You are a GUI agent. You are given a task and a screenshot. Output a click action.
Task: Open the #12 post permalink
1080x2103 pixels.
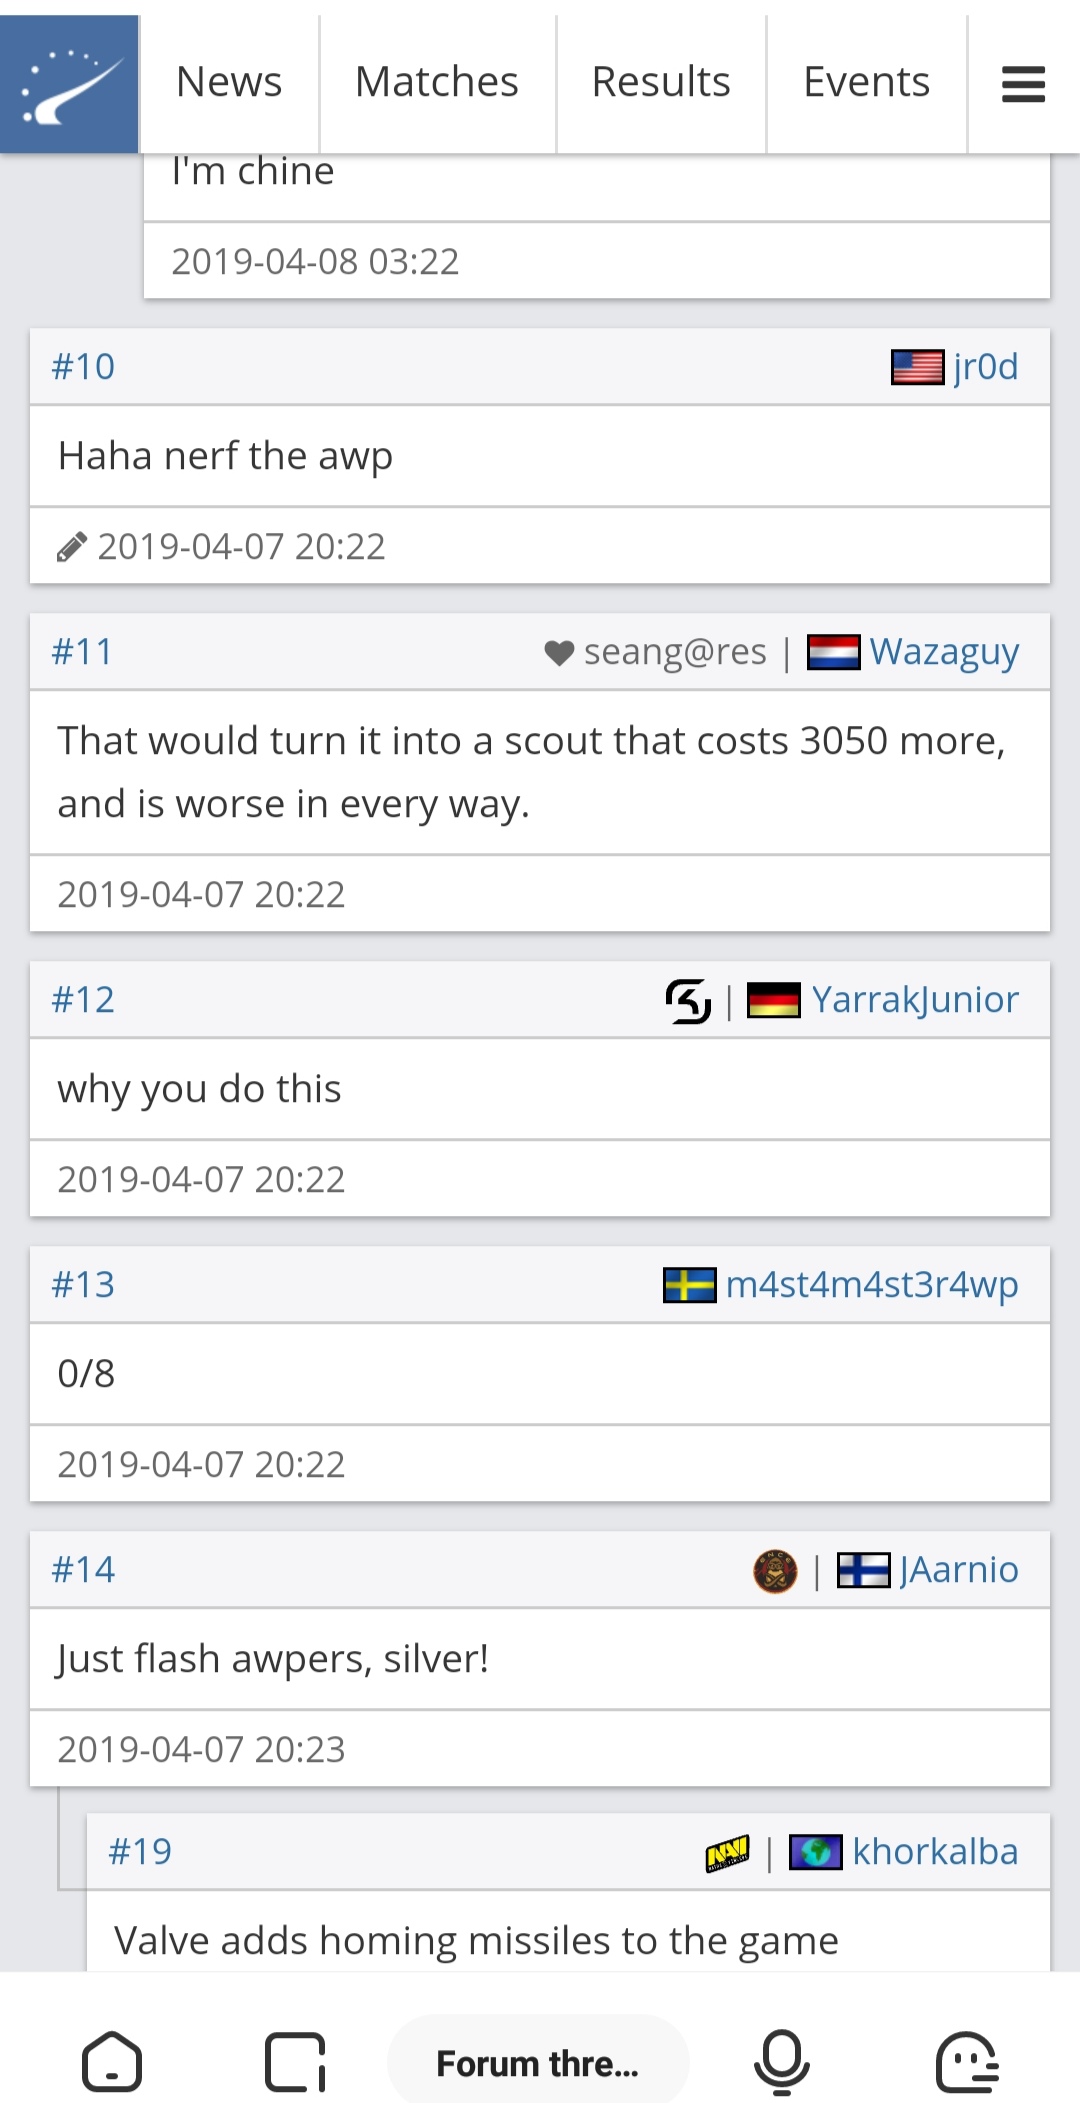(x=83, y=1000)
